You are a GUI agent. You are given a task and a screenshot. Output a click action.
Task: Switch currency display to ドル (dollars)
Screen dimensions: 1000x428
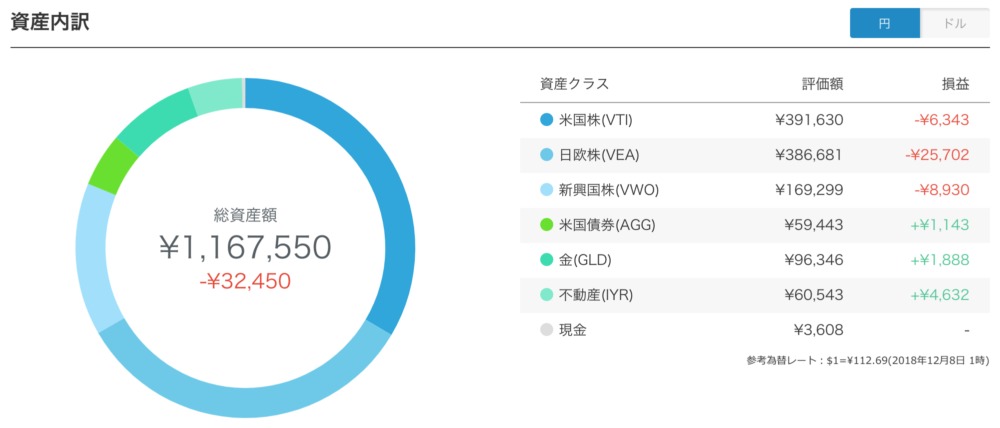(955, 24)
